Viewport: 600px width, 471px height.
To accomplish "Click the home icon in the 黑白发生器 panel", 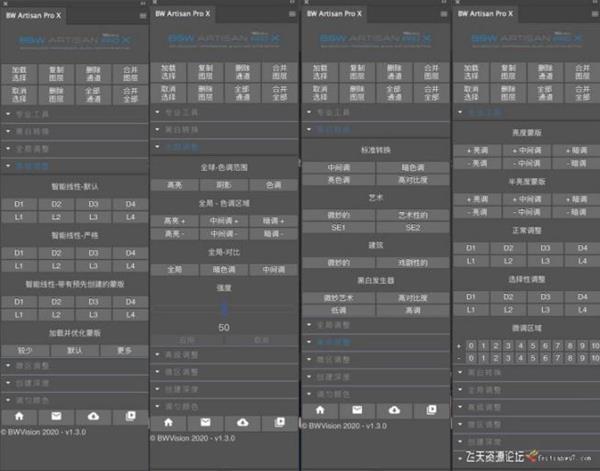I will click(321, 409).
